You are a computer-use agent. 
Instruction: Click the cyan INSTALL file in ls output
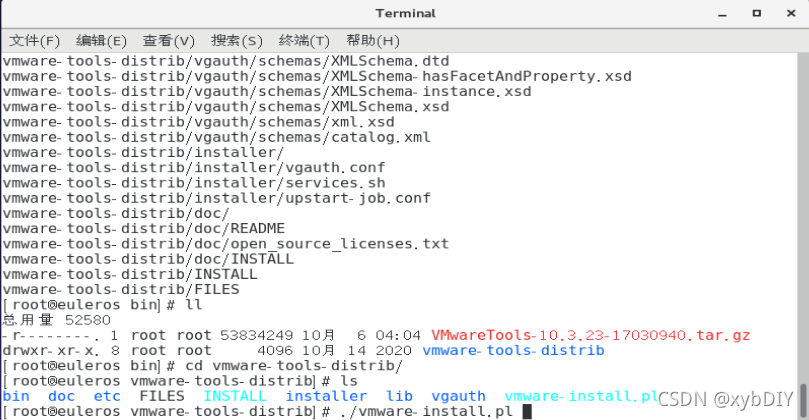235,396
